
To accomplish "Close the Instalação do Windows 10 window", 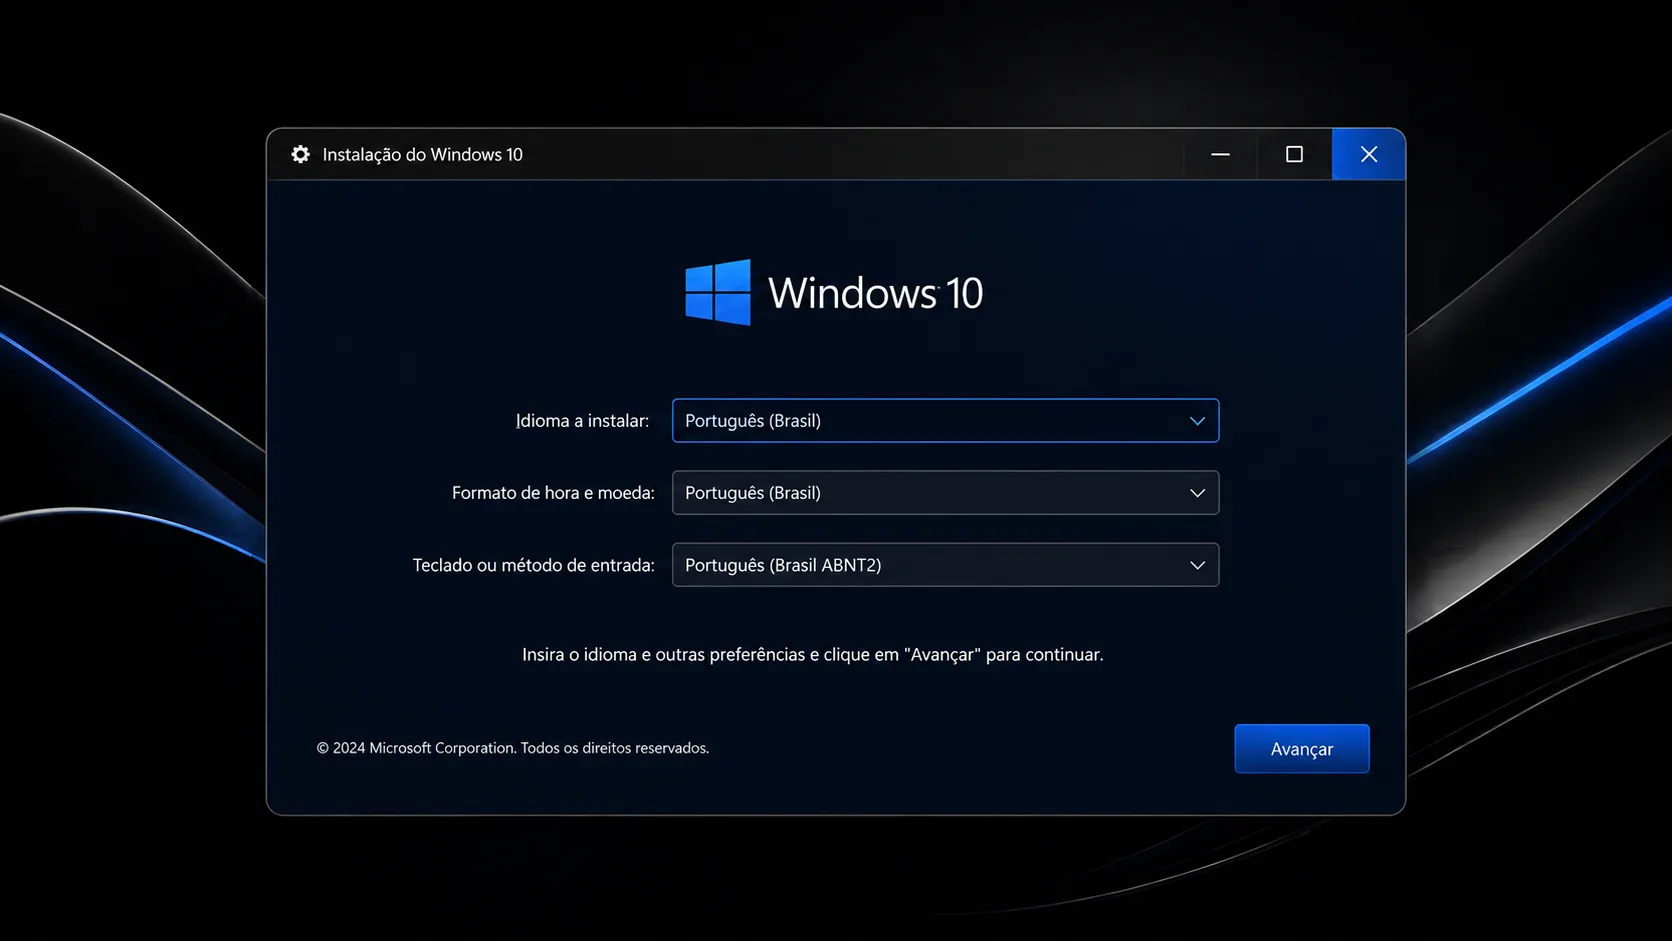I will [1368, 154].
